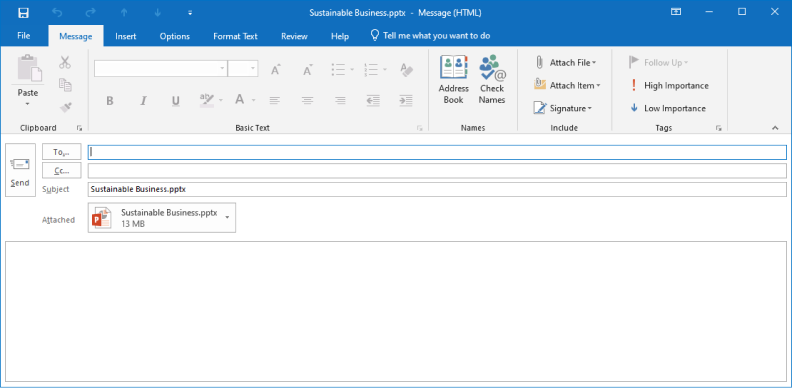This screenshot has height=388, width=792.
Task: Toggle Align Right
Action: (x=340, y=100)
